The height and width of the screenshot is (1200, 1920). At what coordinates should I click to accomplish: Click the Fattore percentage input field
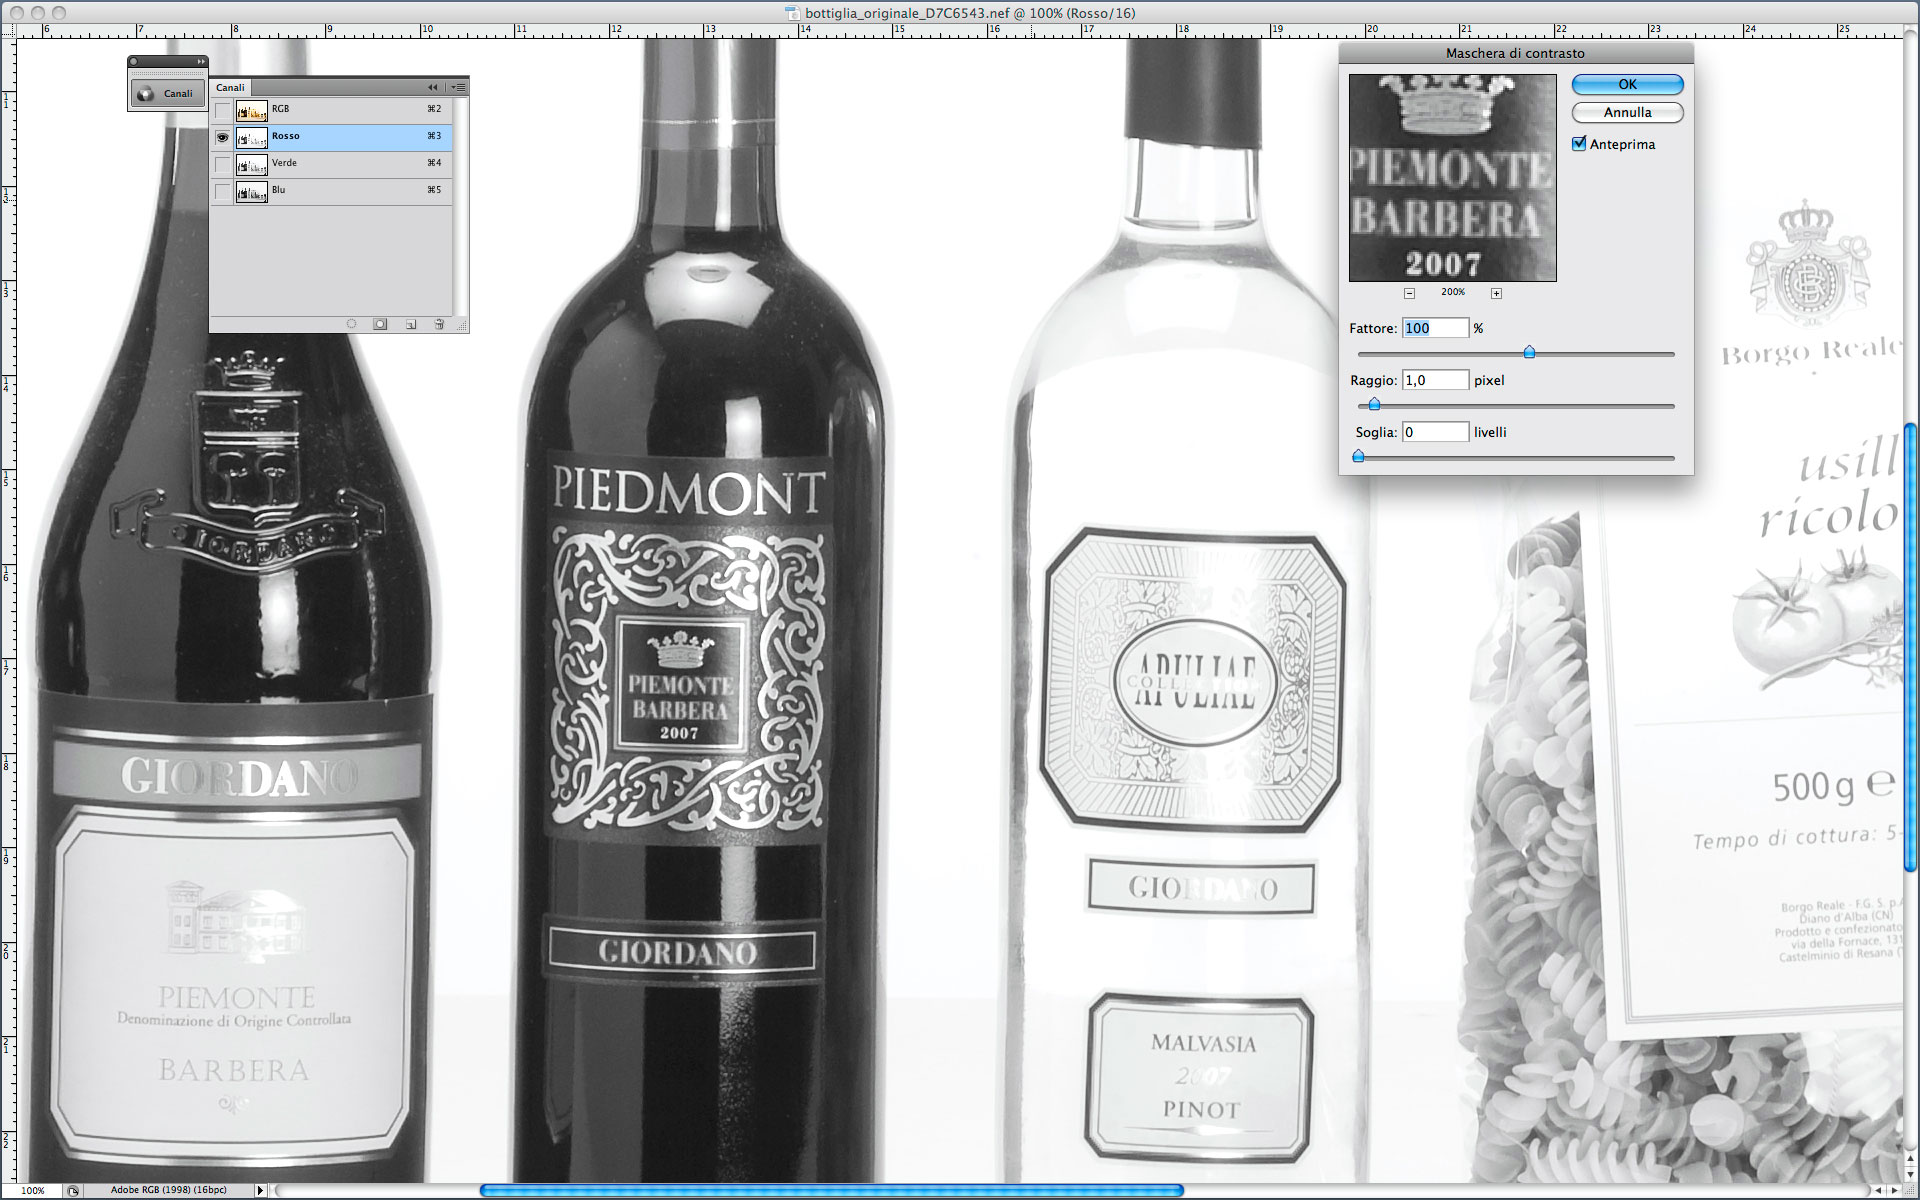(1435, 328)
